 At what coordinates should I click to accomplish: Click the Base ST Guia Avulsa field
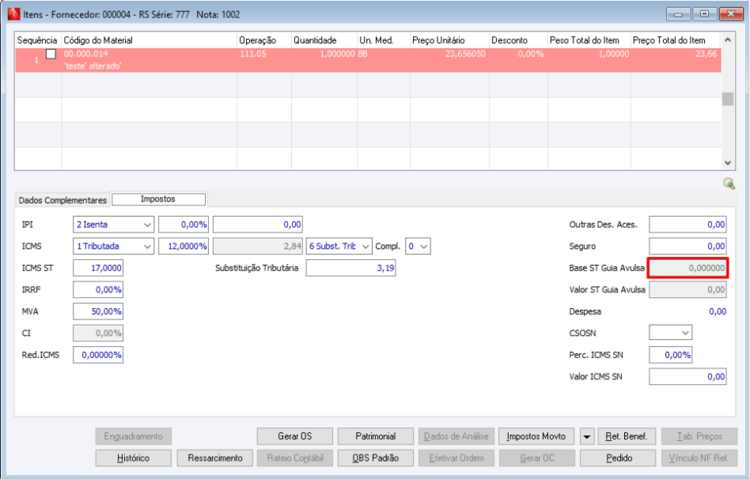(x=688, y=268)
